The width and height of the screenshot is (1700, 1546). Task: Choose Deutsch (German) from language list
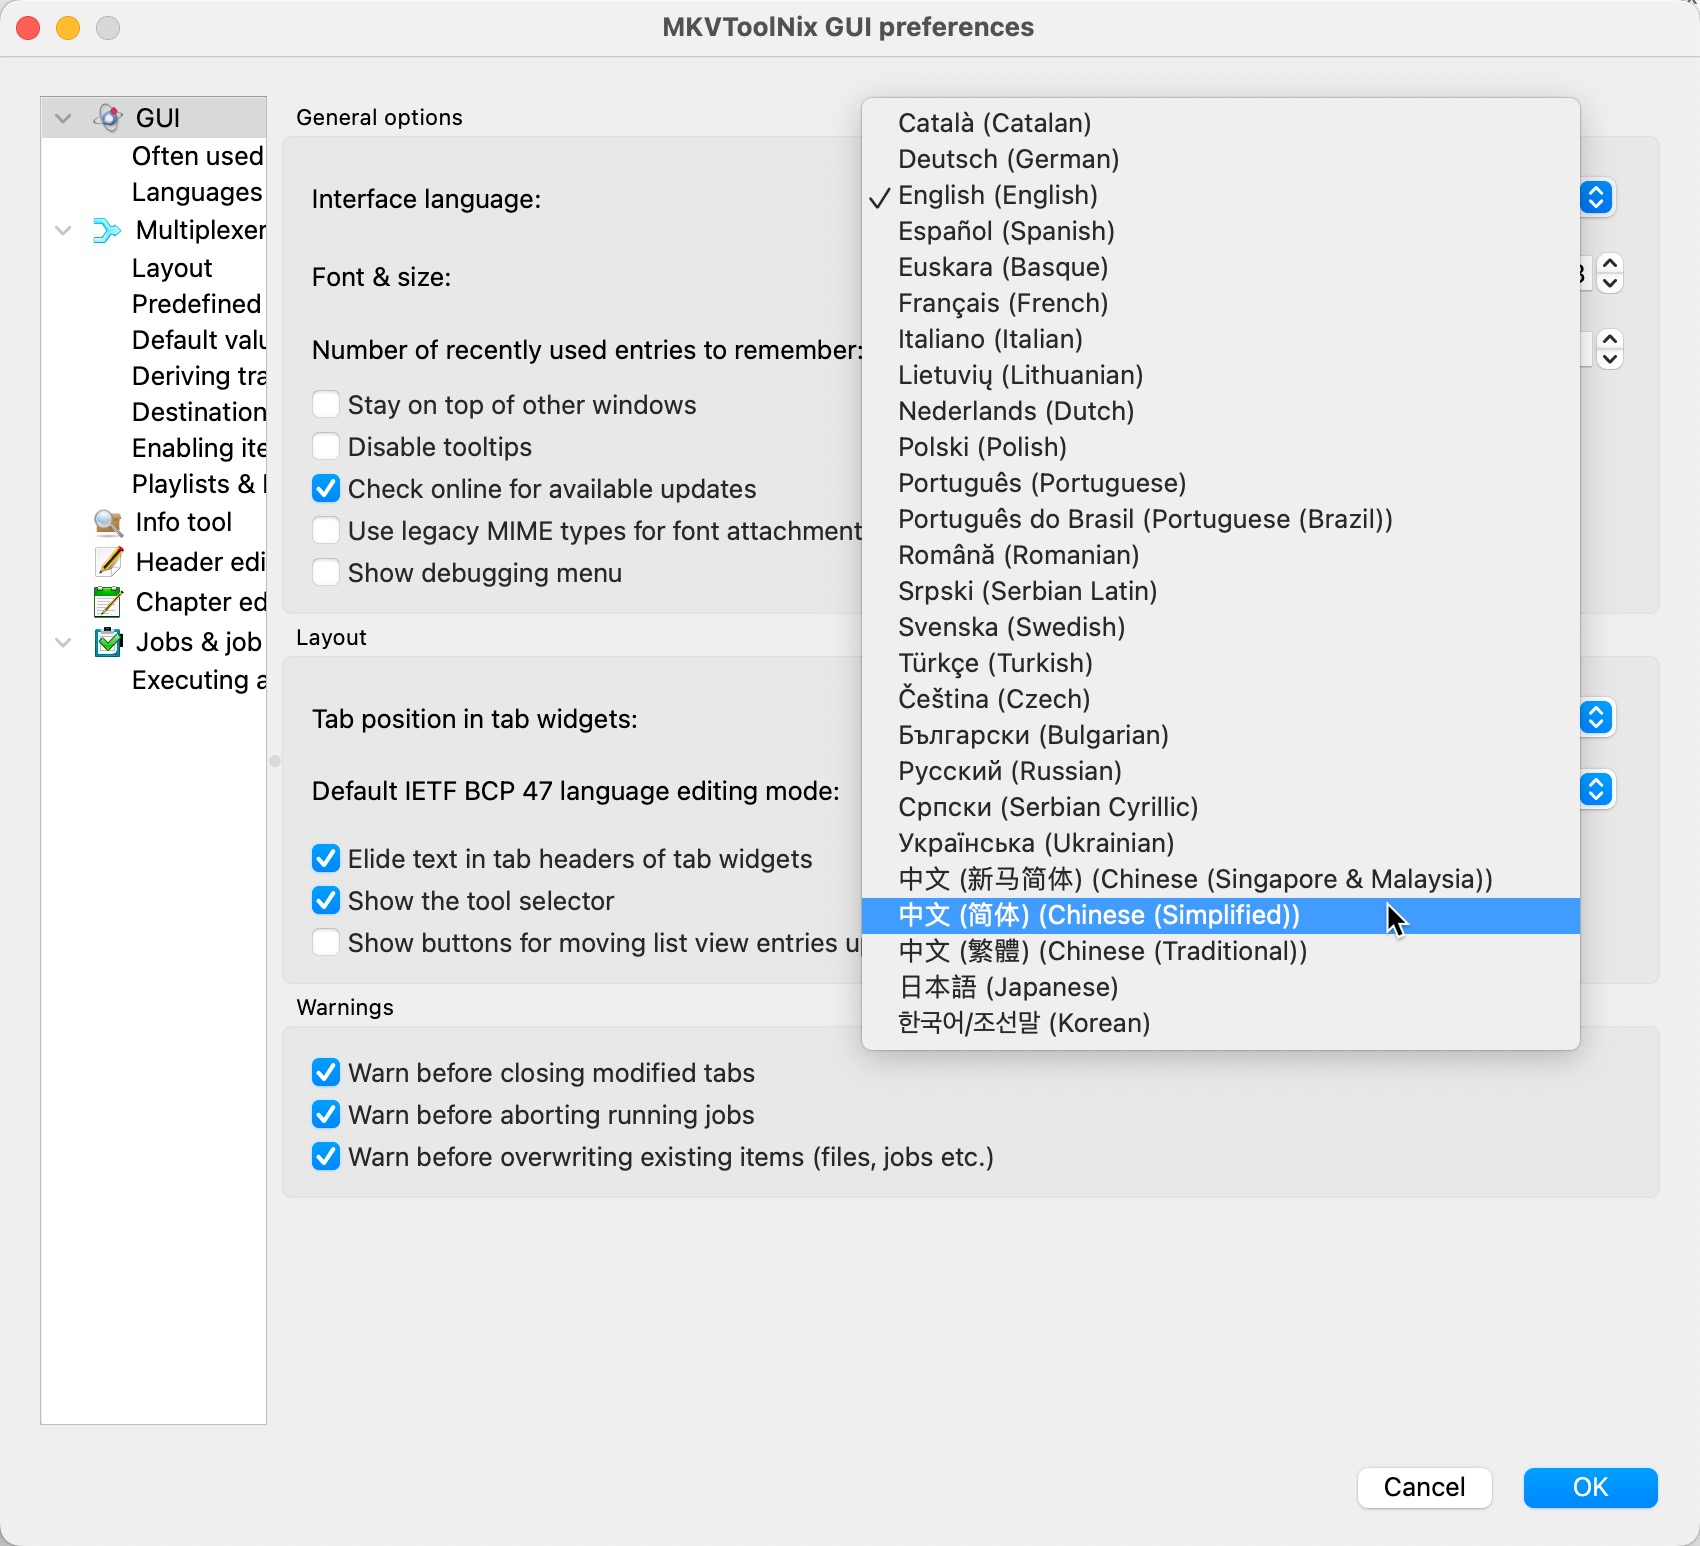[x=1008, y=160]
